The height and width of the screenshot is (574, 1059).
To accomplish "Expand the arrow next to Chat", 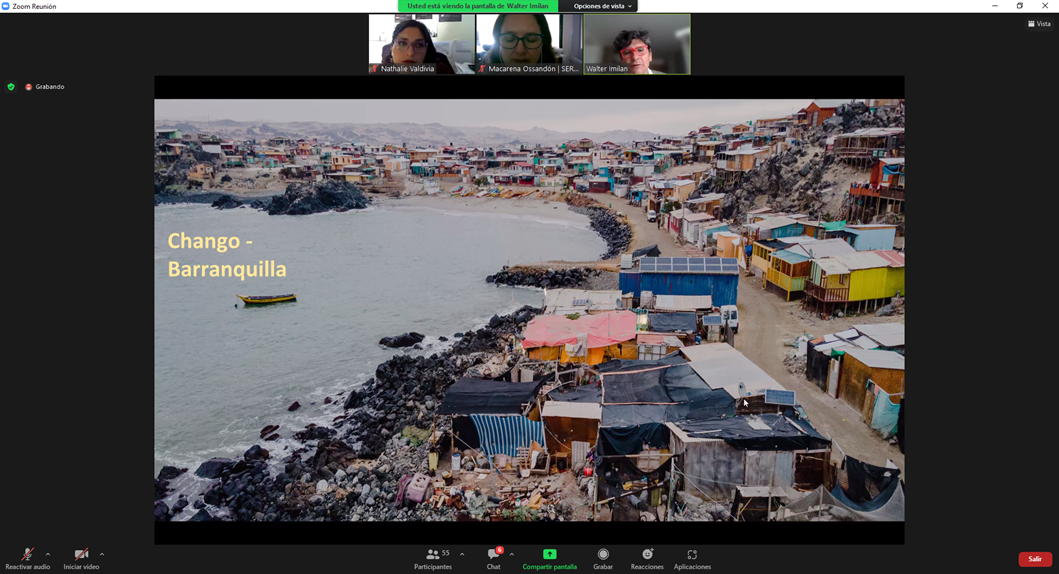I will point(512,554).
